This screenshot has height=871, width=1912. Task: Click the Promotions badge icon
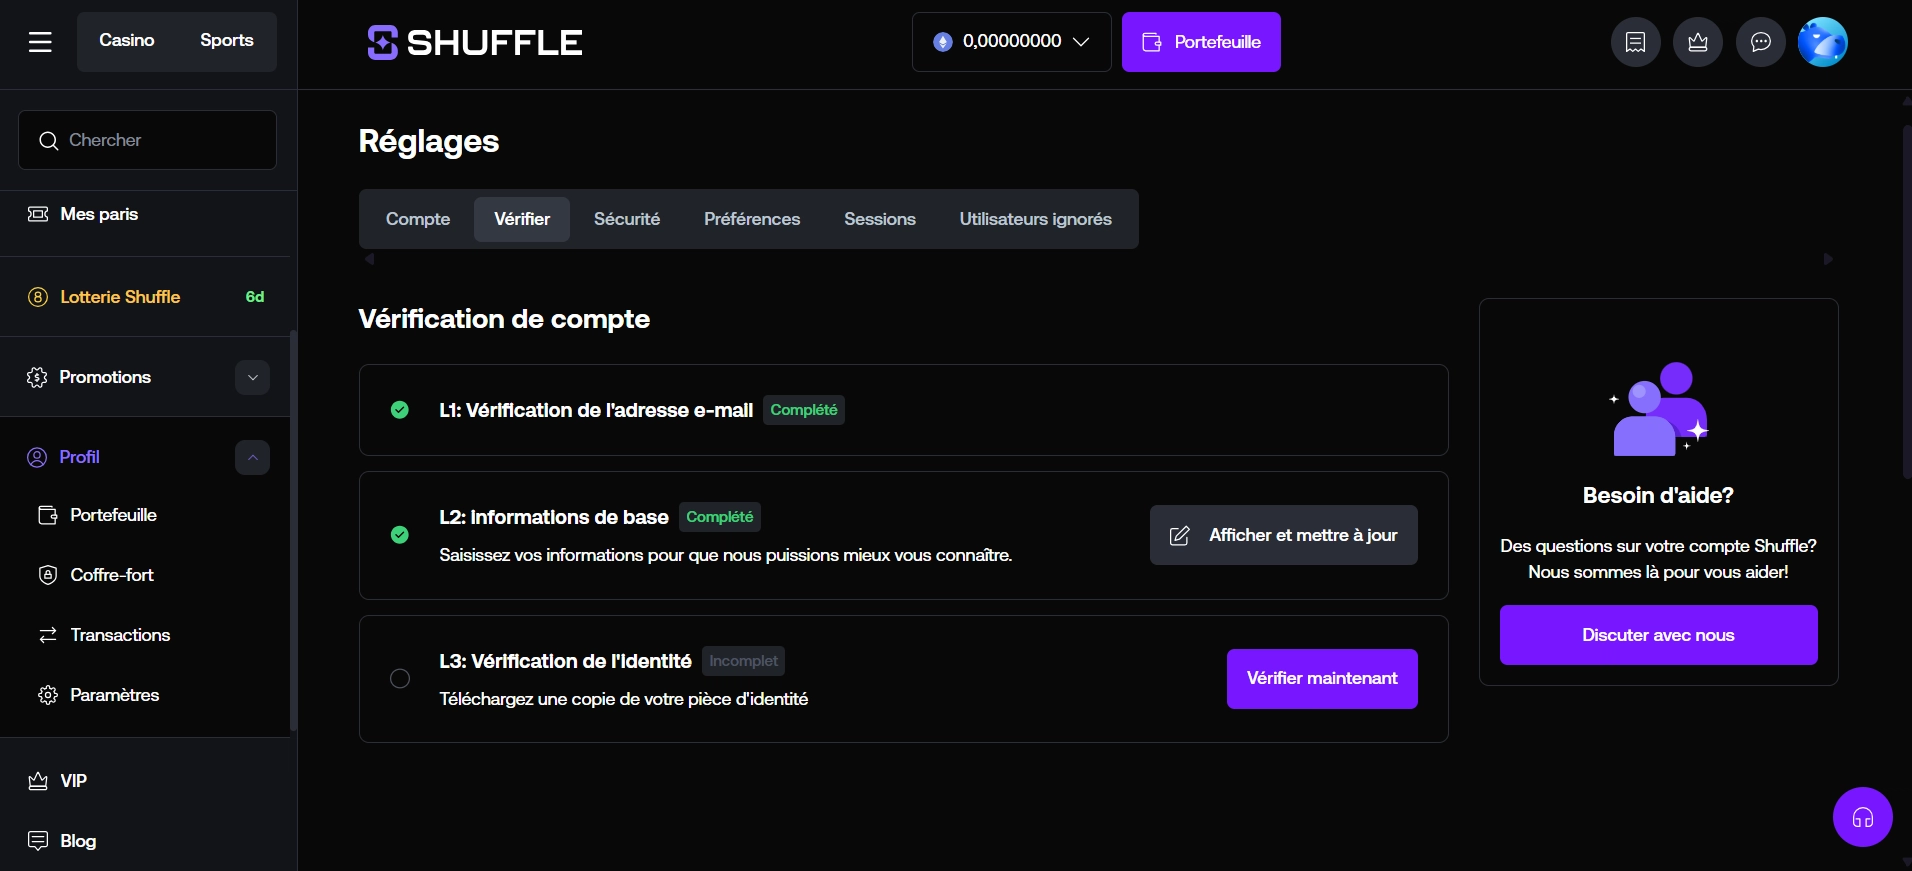pos(37,377)
